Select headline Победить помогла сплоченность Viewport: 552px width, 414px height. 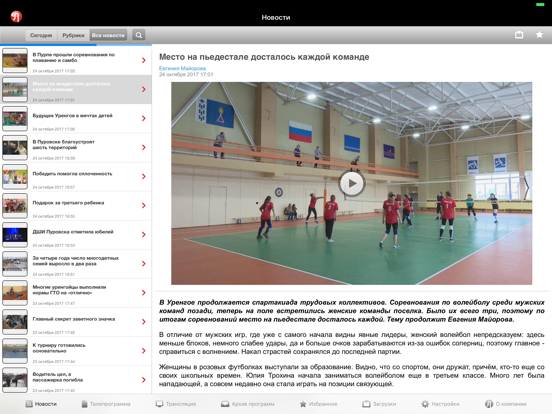coord(72,174)
